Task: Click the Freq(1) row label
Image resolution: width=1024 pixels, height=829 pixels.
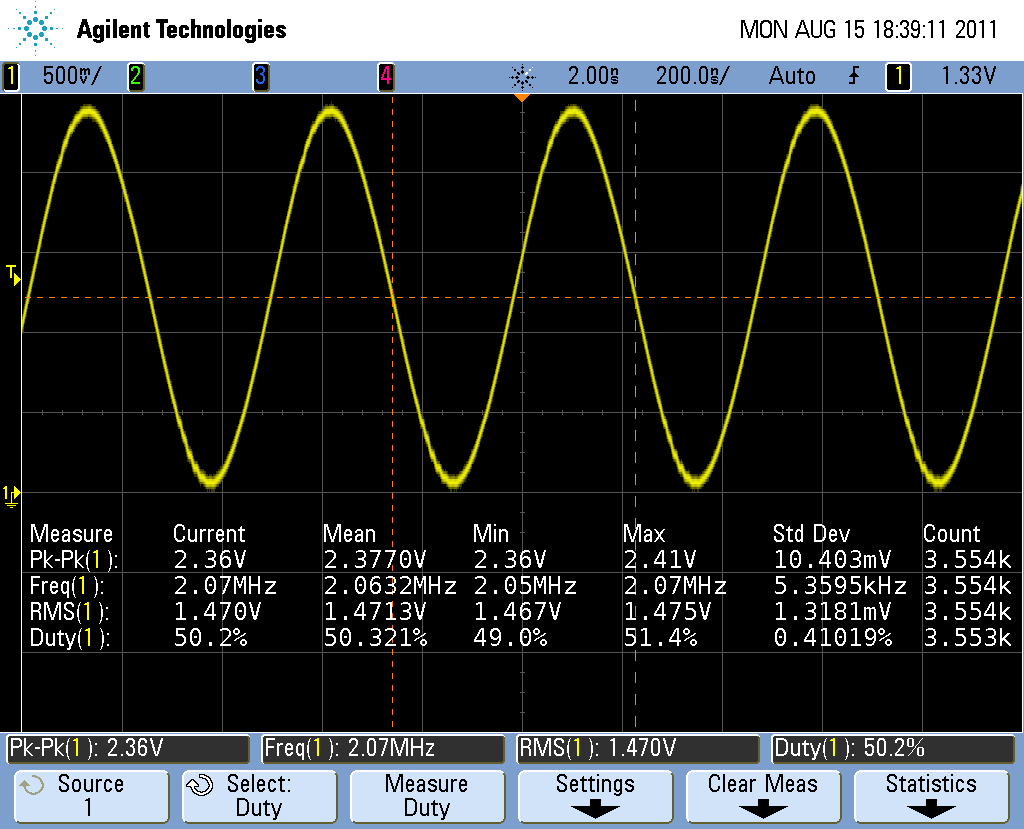Action: (x=67, y=586)
